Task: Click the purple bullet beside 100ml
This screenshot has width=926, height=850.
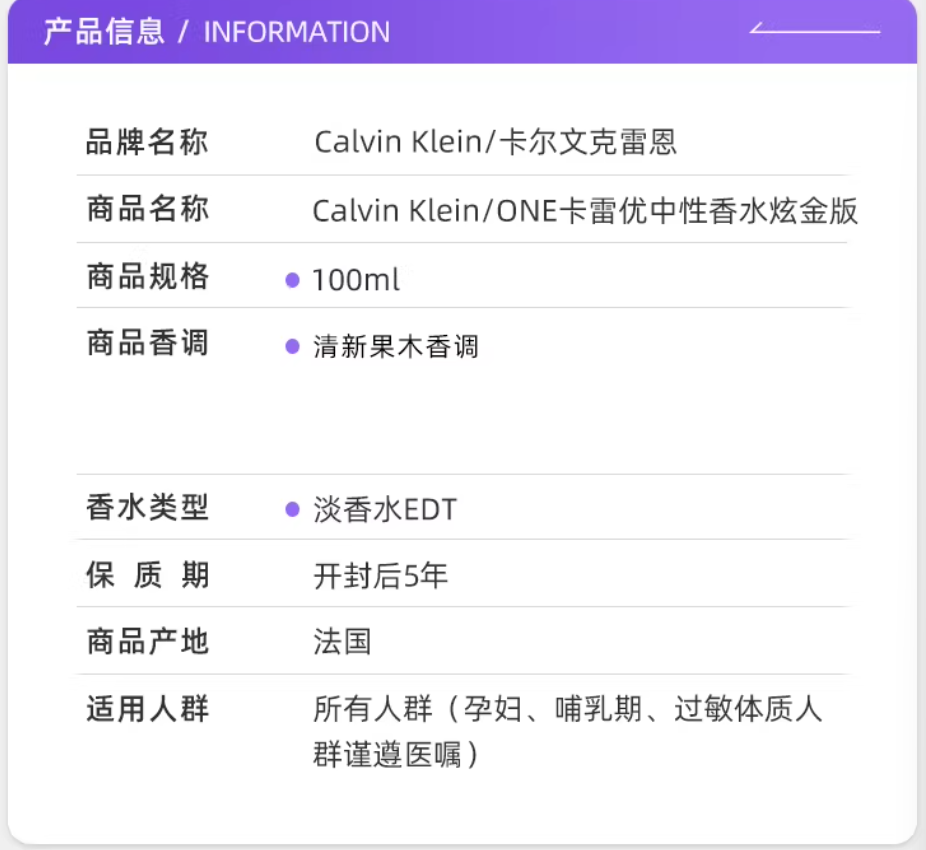Action: [x=292, y=280]
